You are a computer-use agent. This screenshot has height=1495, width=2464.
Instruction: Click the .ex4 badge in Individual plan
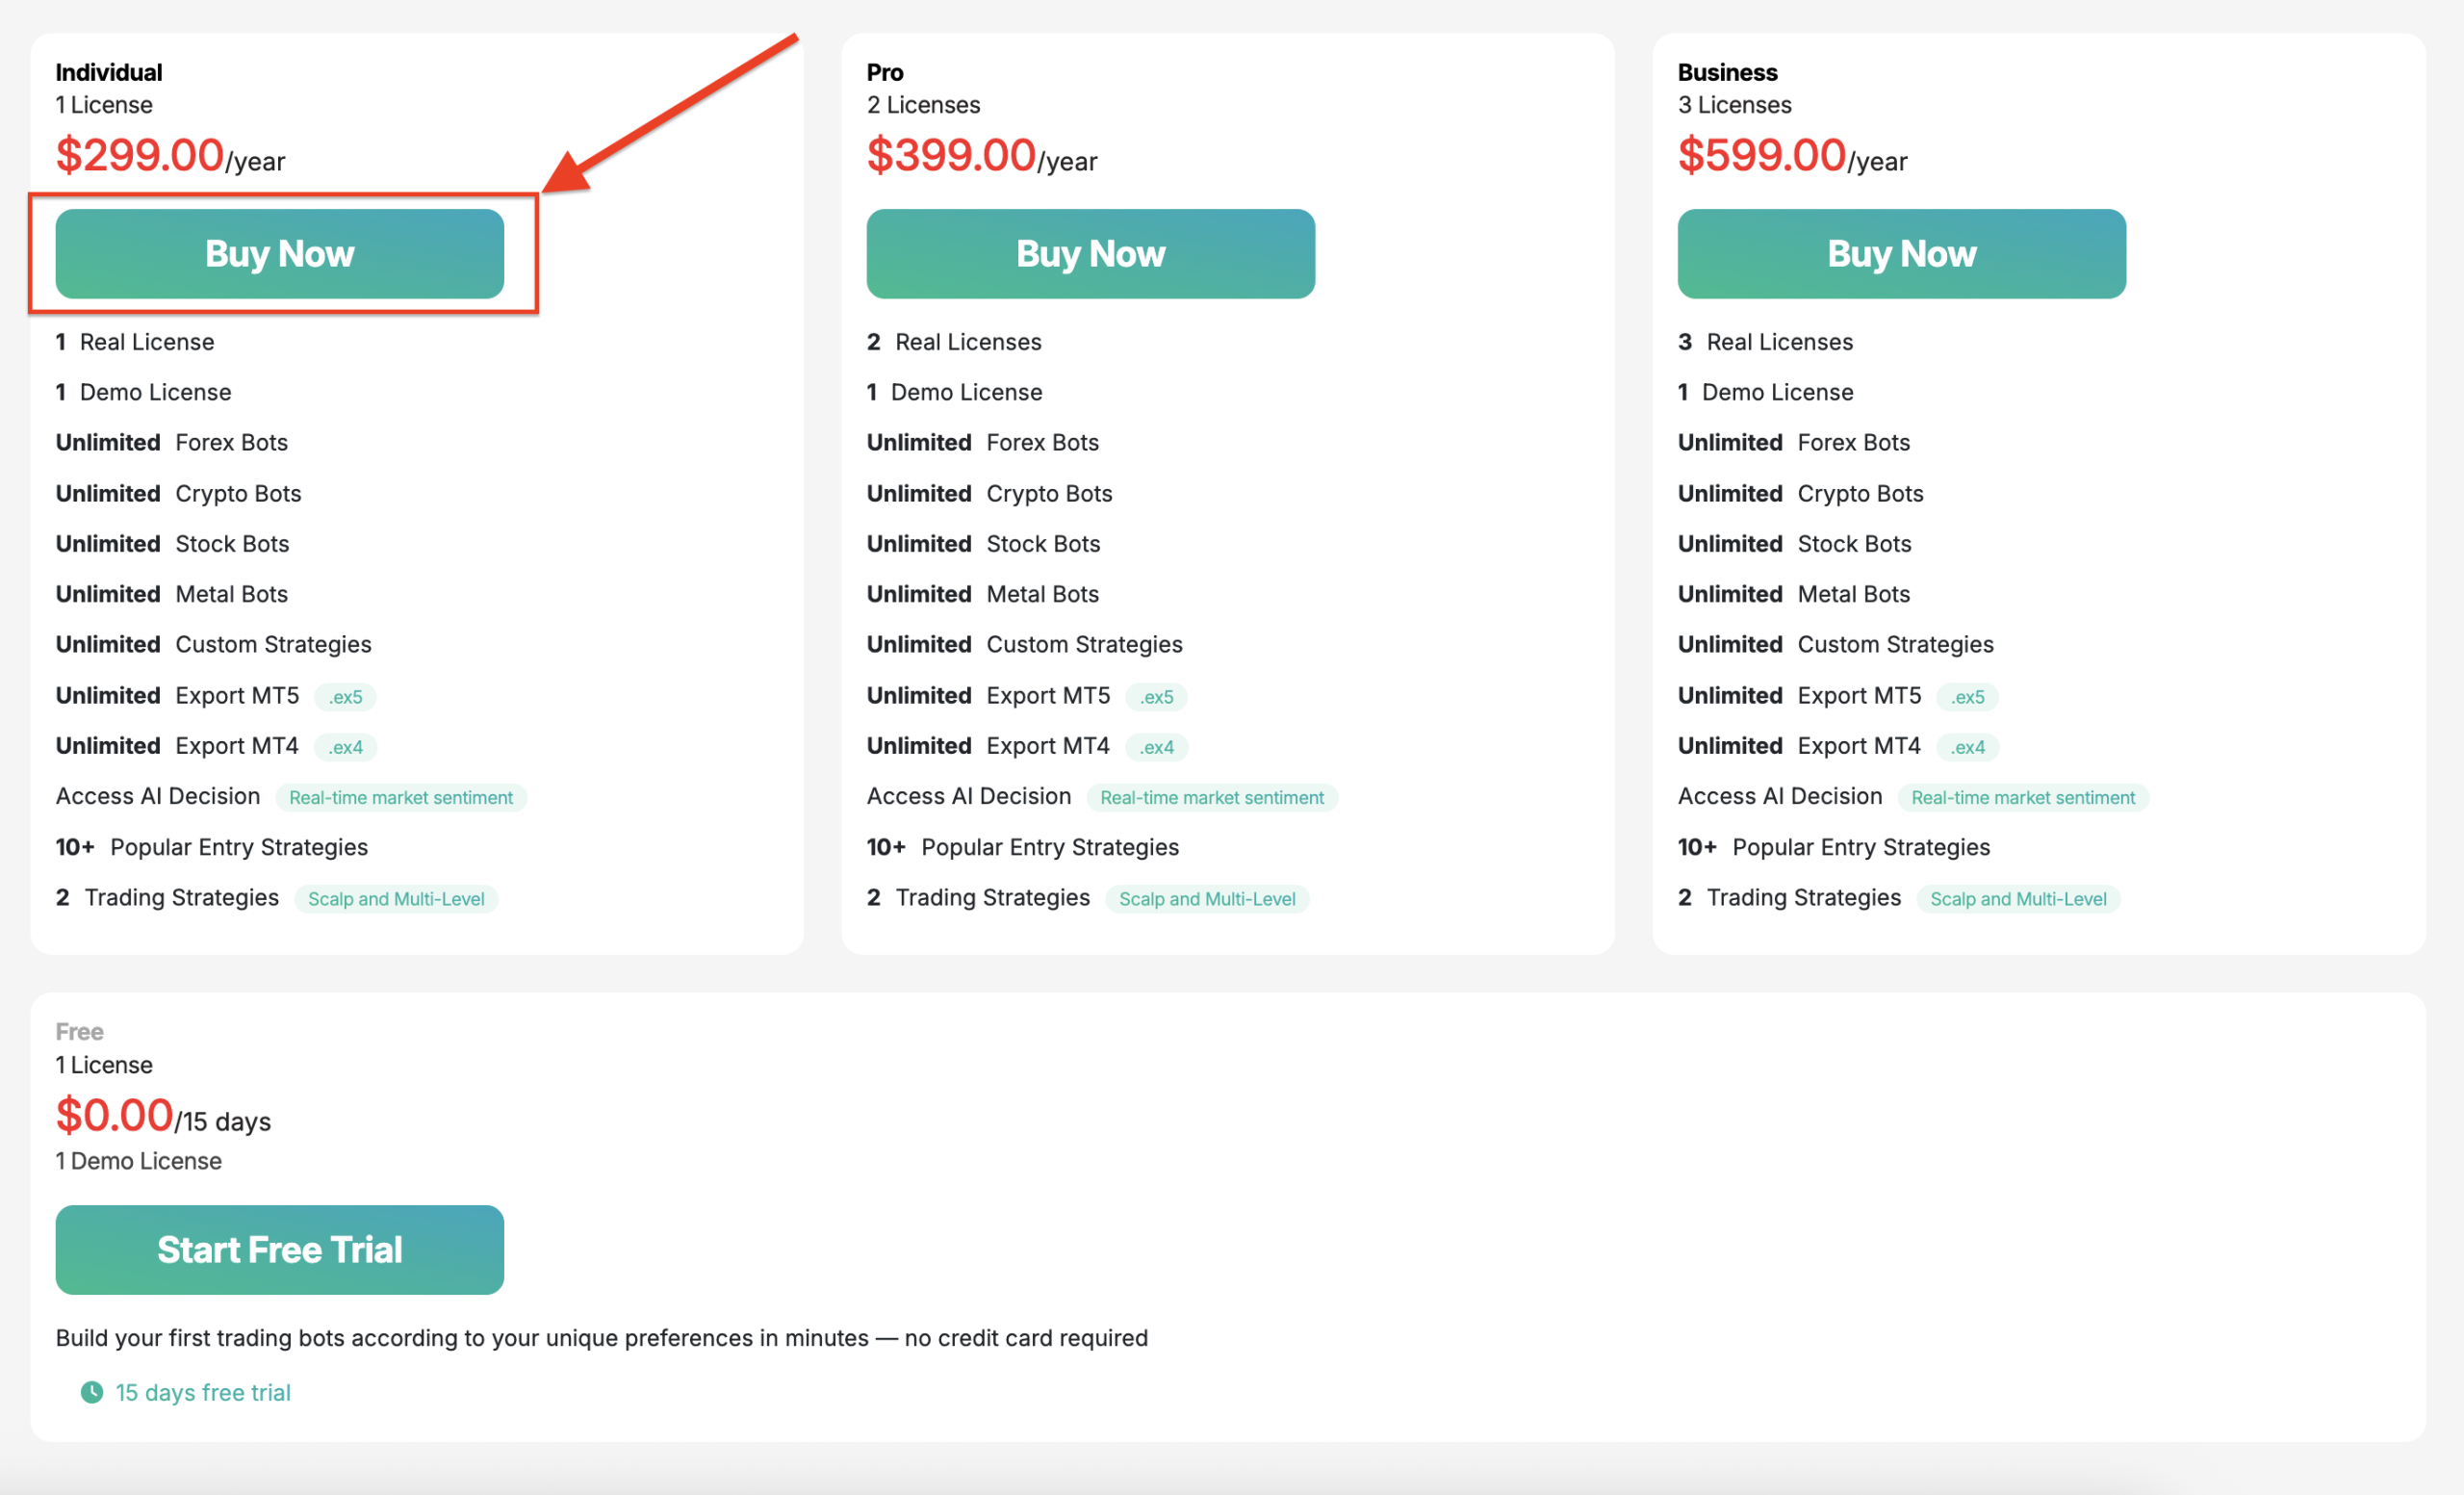click(x=345, y=747)
